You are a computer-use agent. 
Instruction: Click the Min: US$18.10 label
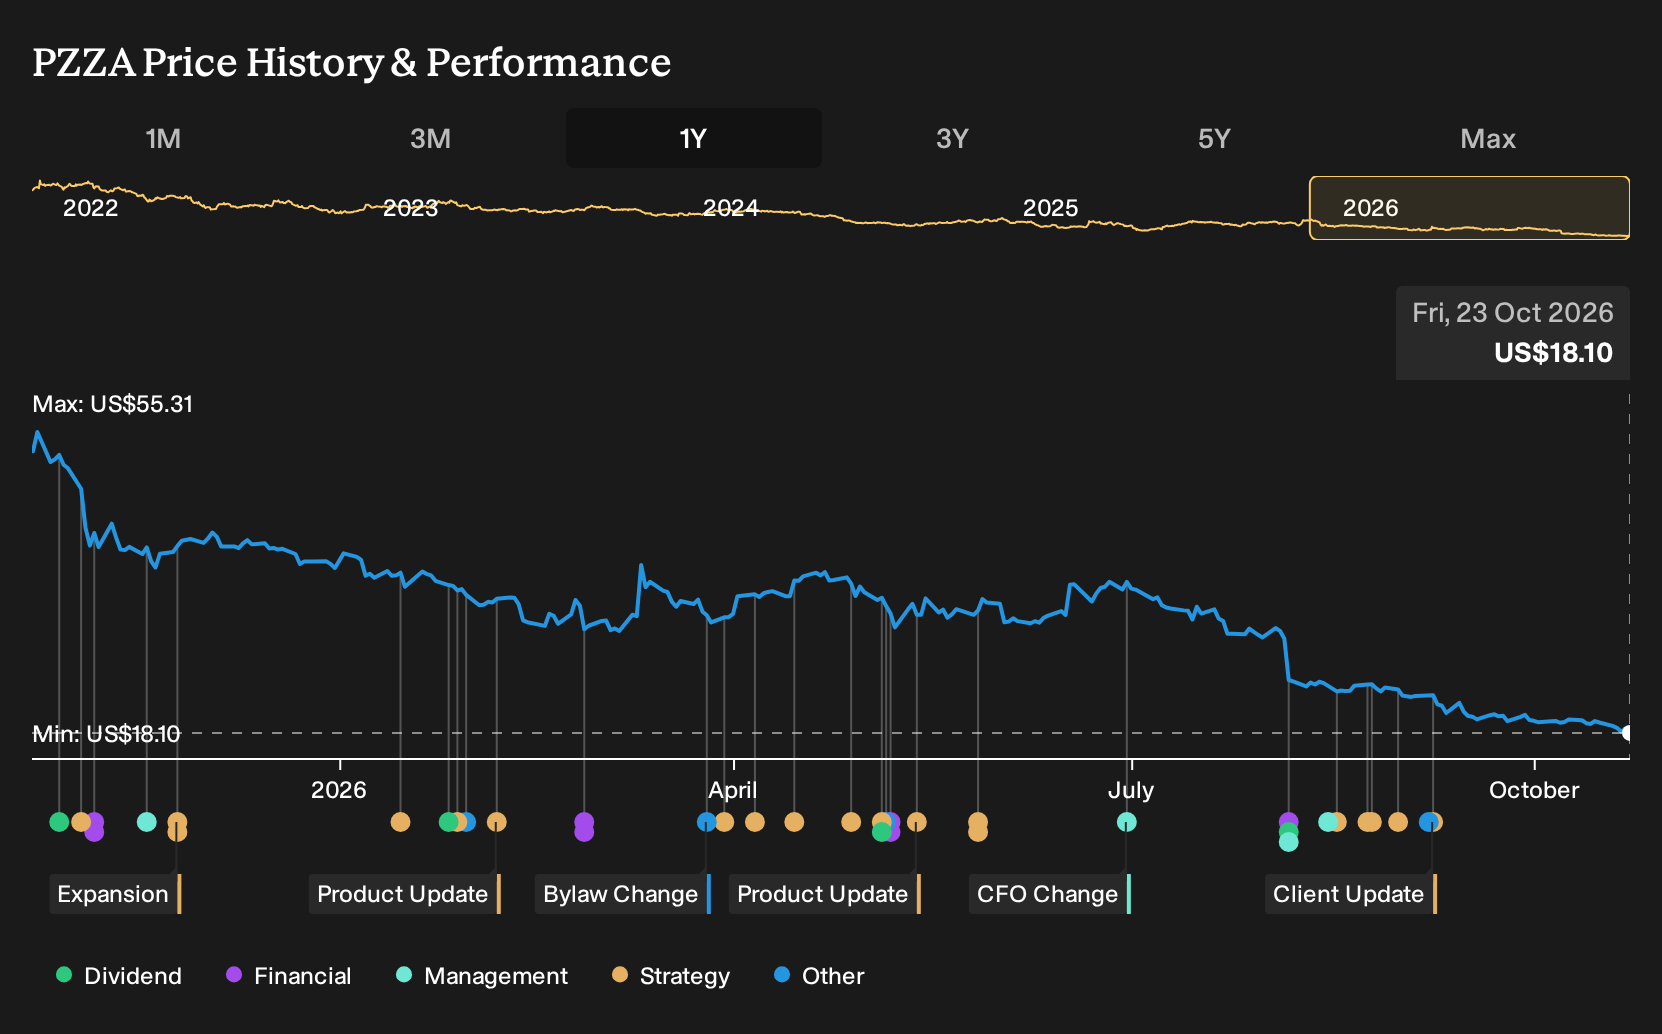click(x=107, y=734)
